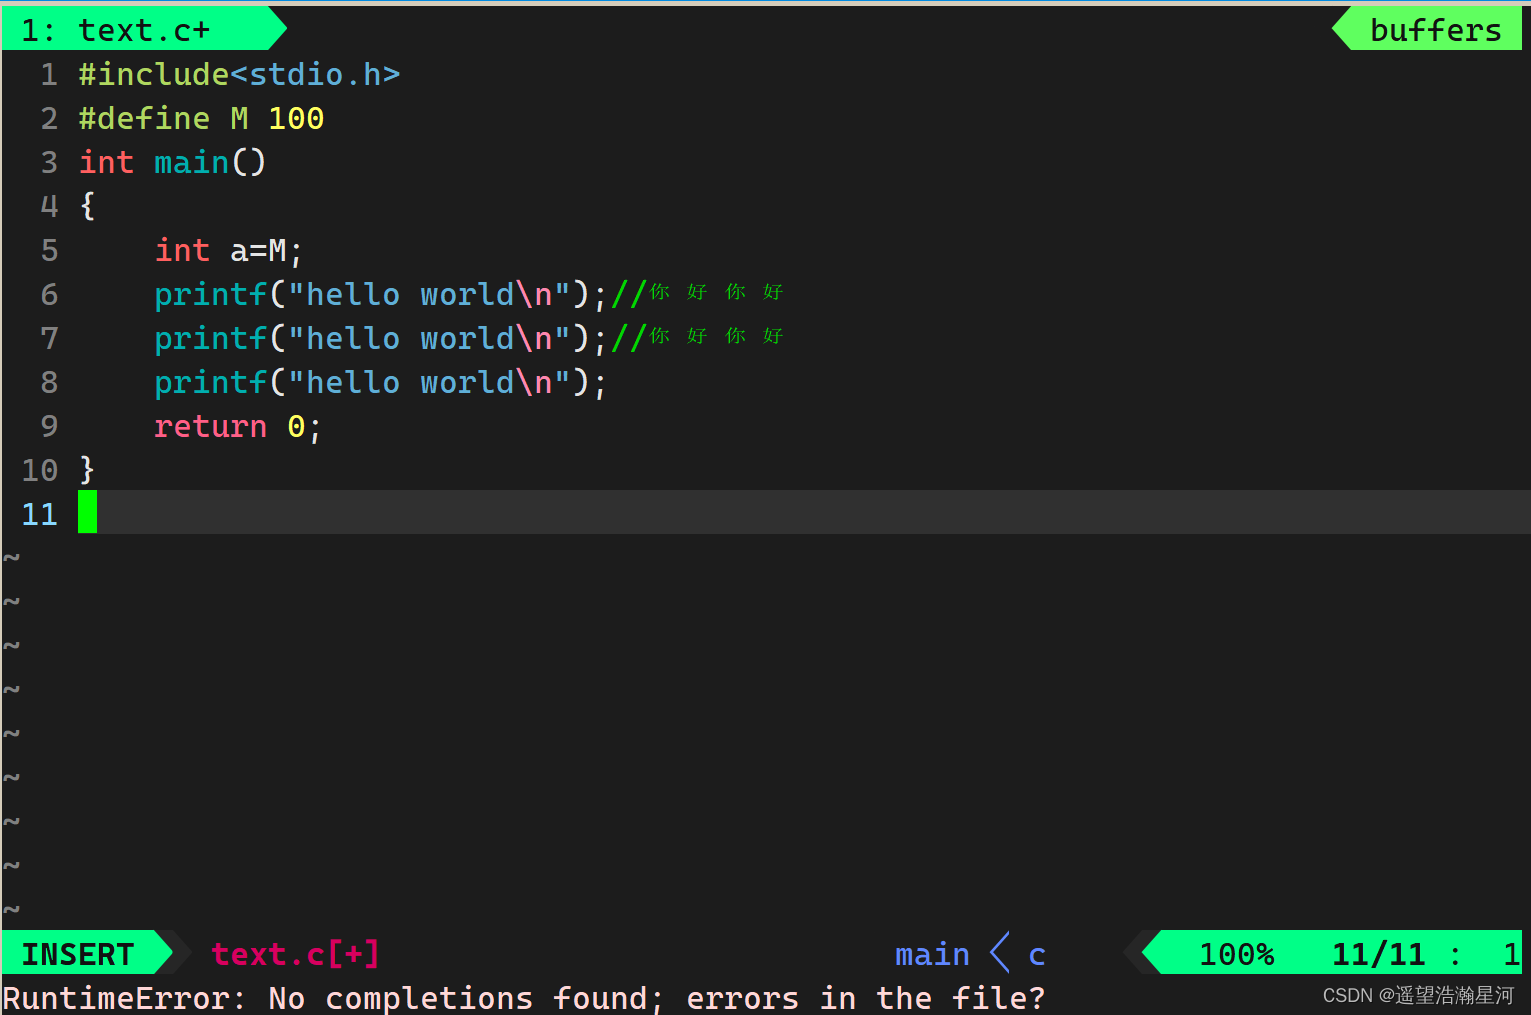Click printf statement on line 7
This screenshot has width=1531, height=1015.
coord(380,338)
